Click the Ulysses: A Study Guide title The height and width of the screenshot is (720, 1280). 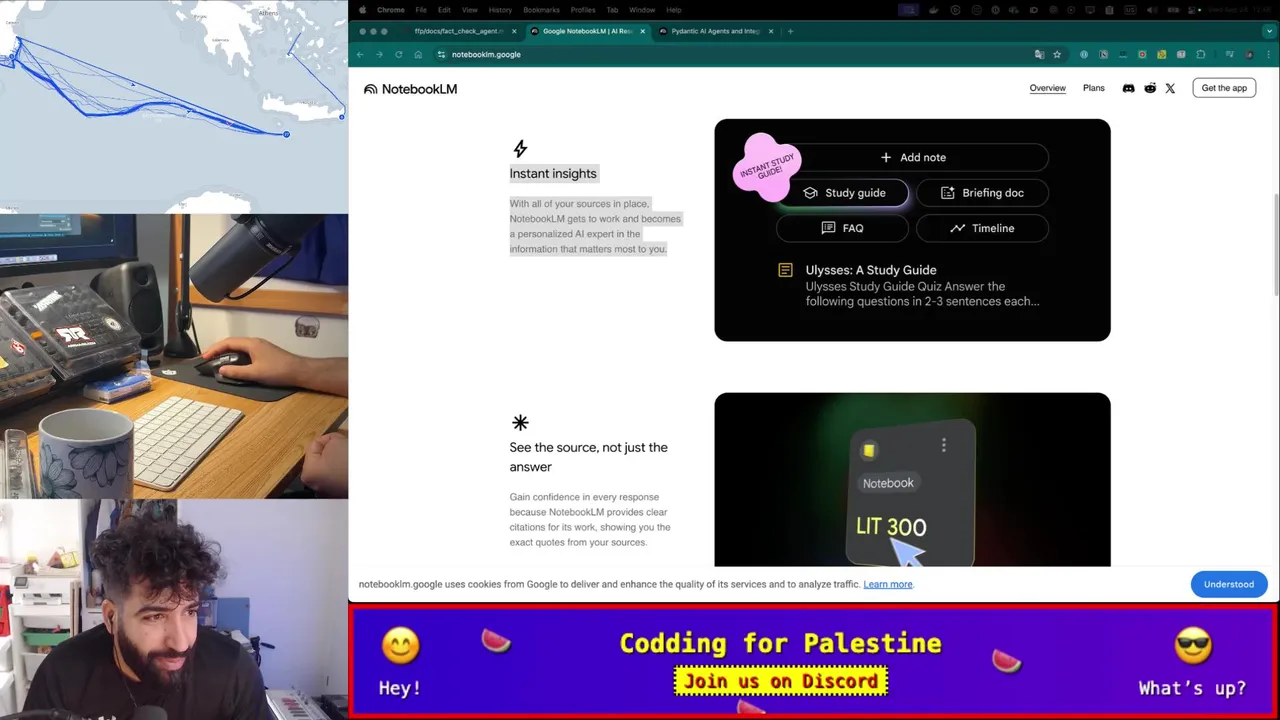[871, 270]
